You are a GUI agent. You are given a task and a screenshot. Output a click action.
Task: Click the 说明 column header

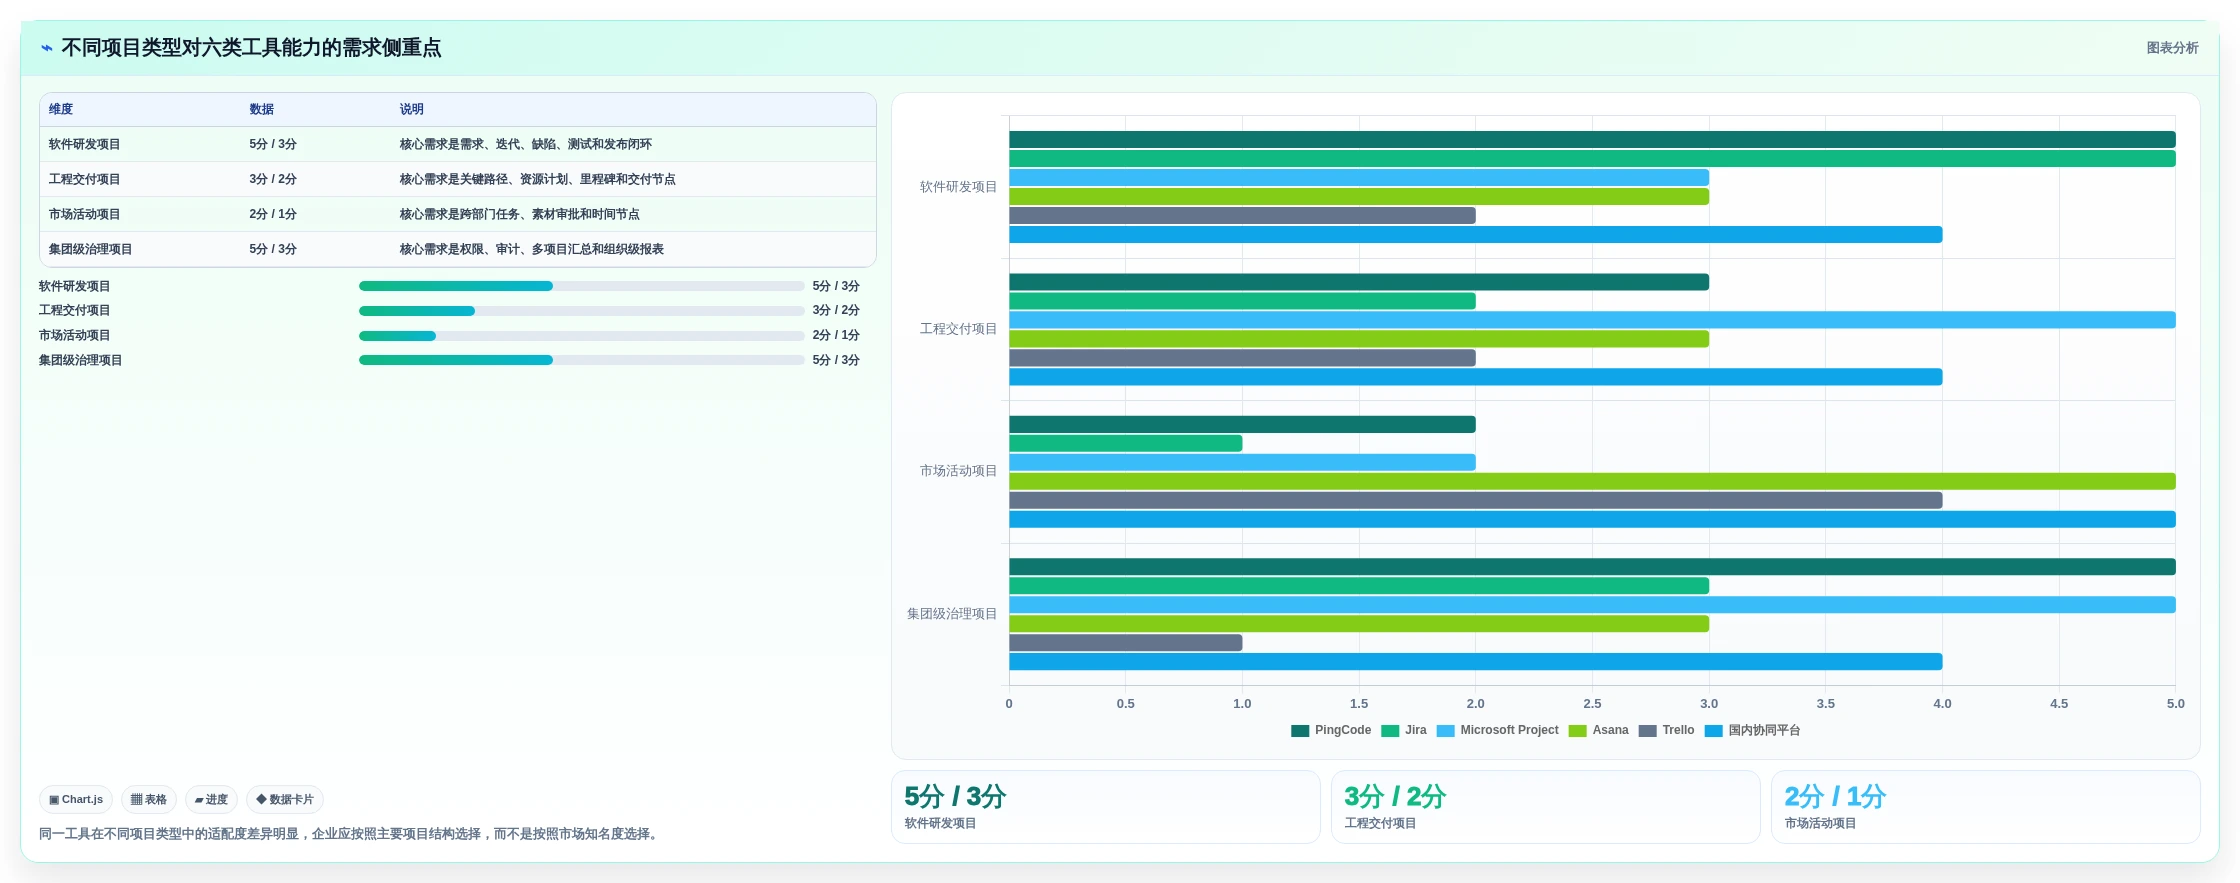click(x=412, y=110)
